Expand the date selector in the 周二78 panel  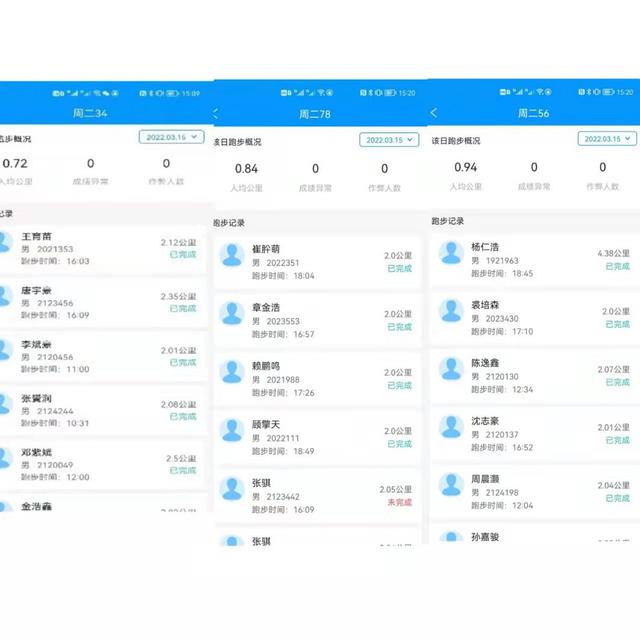pyautogui.click(x=390, y=141)
